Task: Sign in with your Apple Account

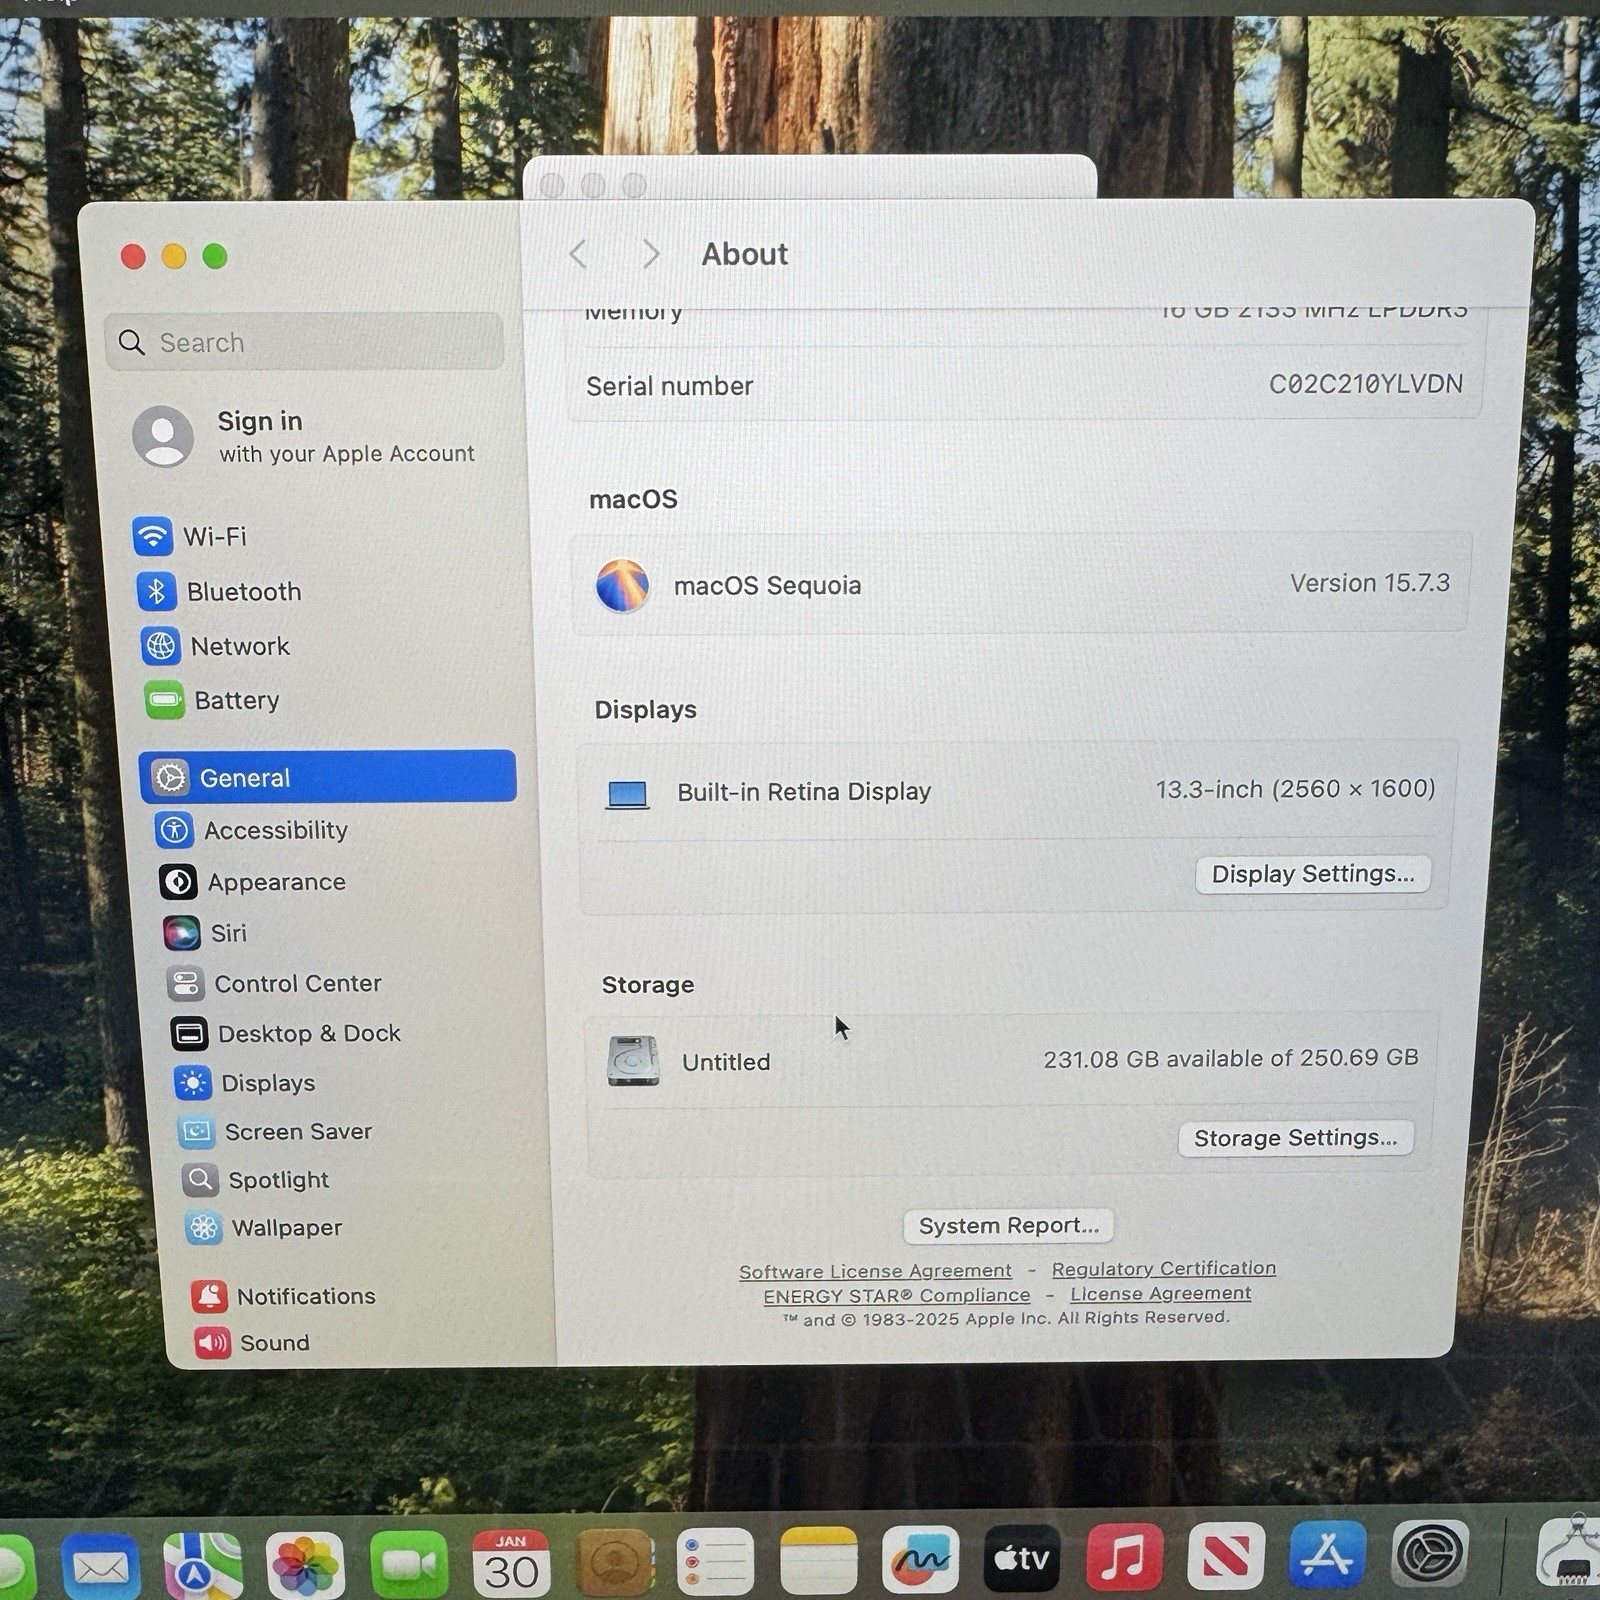Action: [x=304, y=436]
